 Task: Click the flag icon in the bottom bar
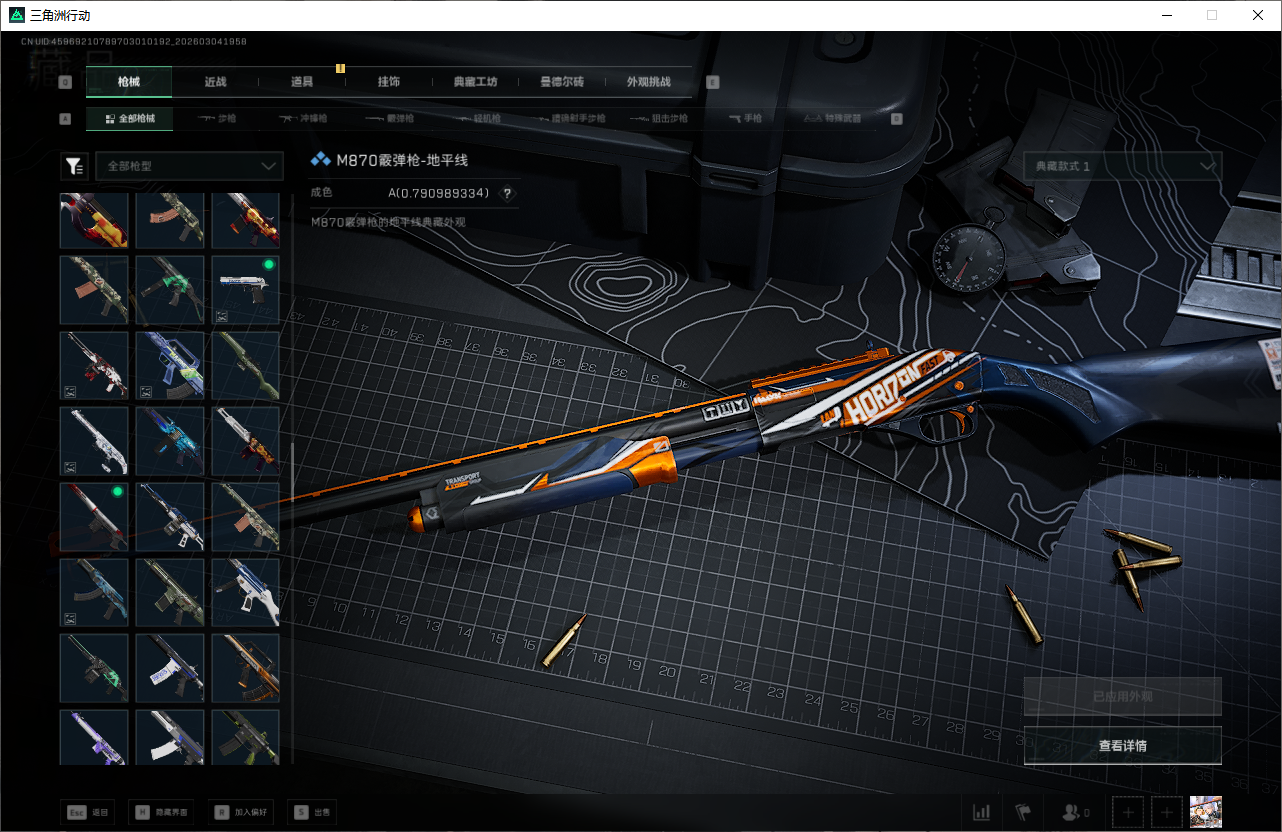(1023, 812)
